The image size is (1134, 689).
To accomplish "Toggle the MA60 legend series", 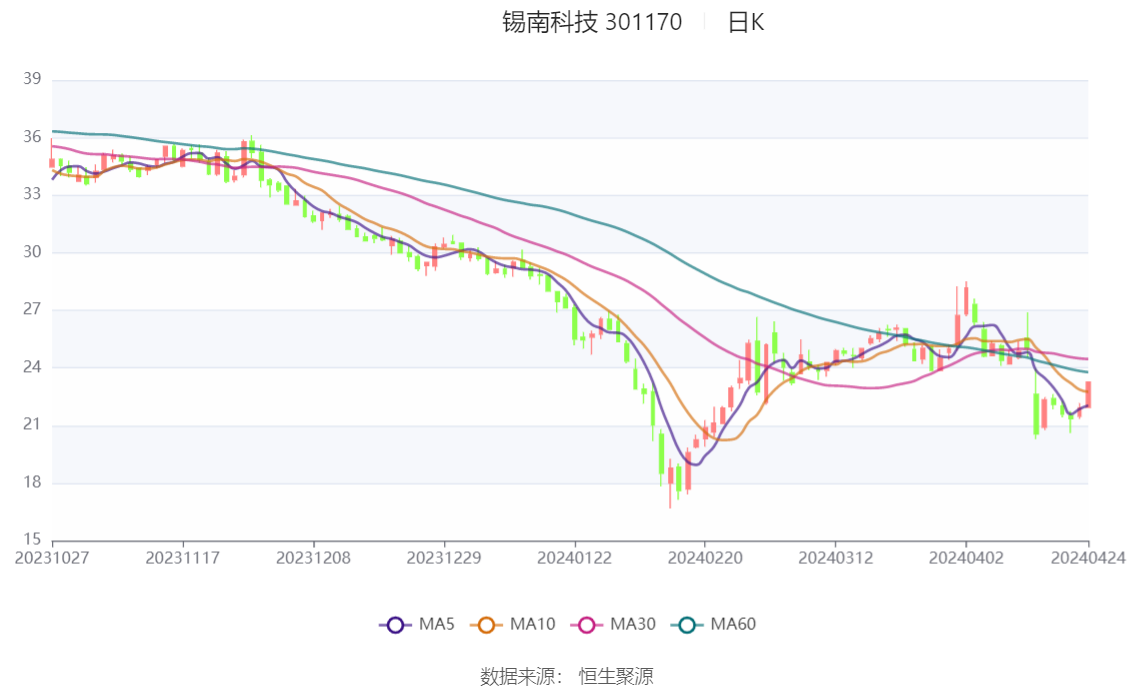I will point(714,625).
